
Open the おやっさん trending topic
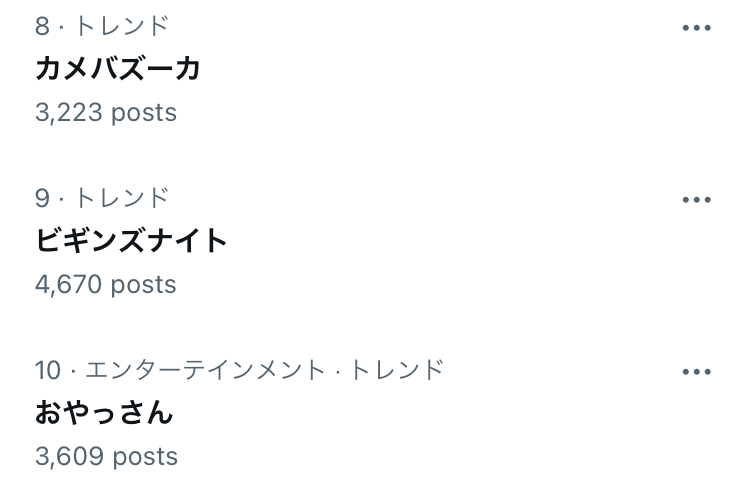104,413
